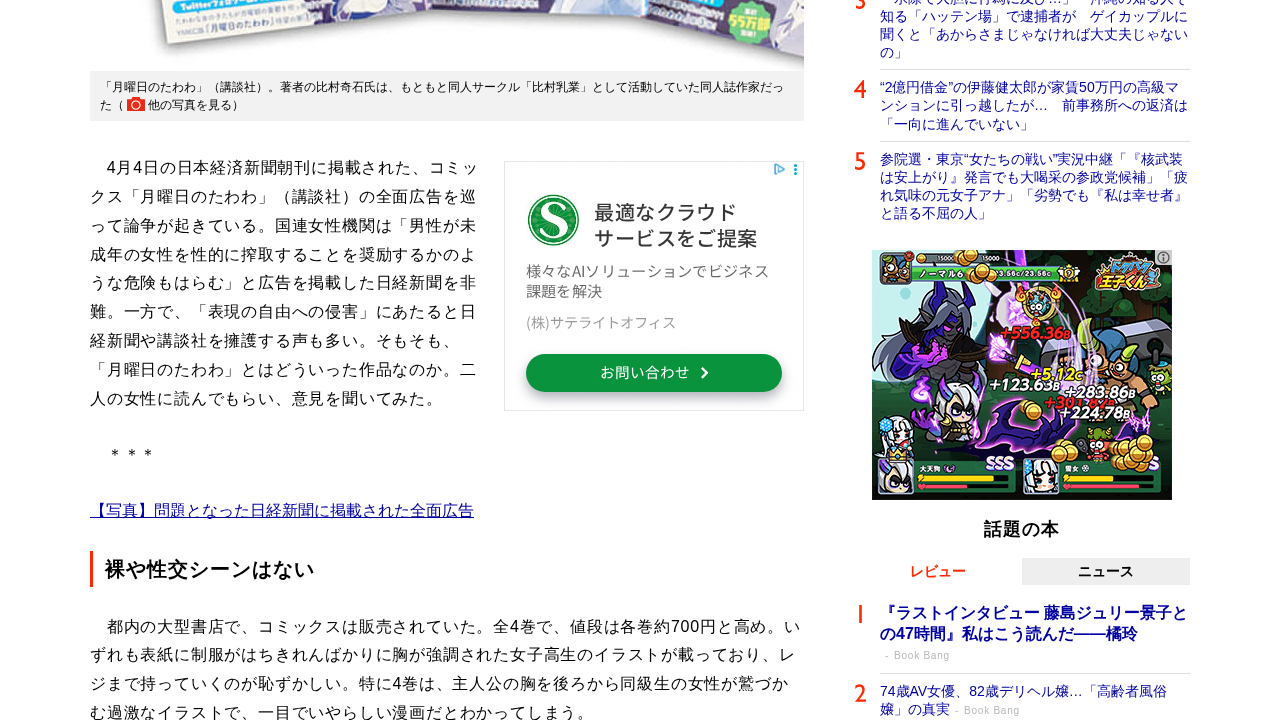Open ranking article 4 about 伊藤健太郎
1280x720 pixels.
[1034, 105]
